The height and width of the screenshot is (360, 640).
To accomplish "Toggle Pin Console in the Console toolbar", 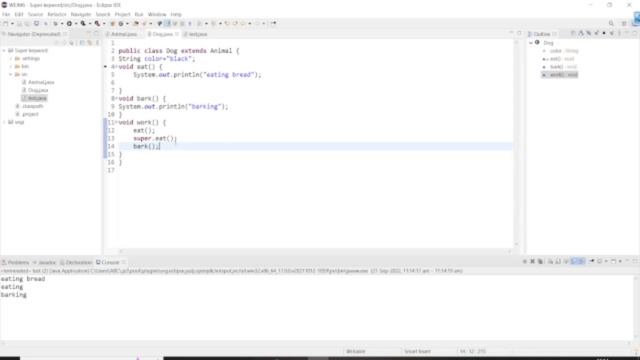I will 592,261.
